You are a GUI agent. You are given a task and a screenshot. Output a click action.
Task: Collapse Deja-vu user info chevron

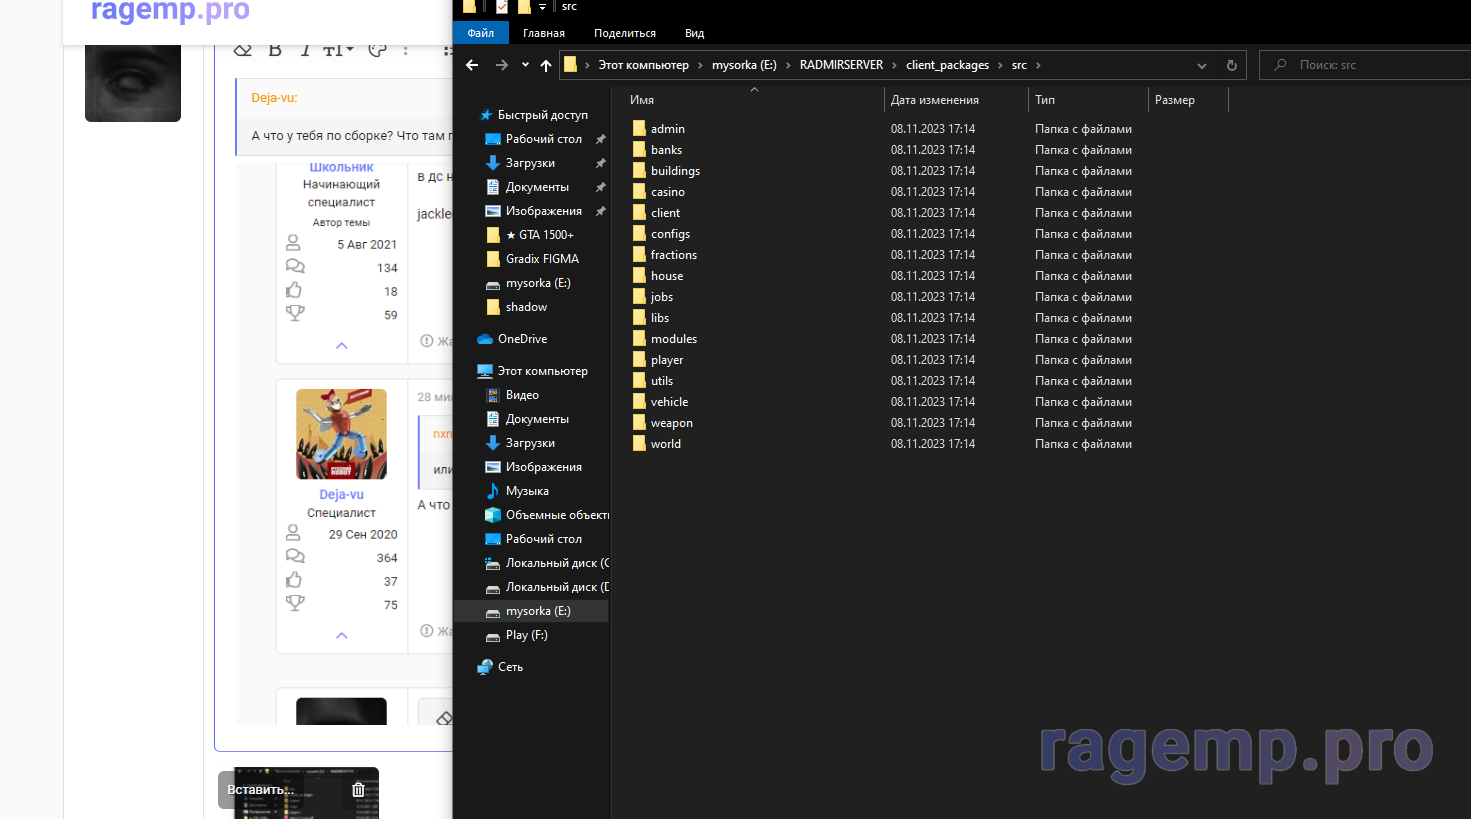coord(341,635)
